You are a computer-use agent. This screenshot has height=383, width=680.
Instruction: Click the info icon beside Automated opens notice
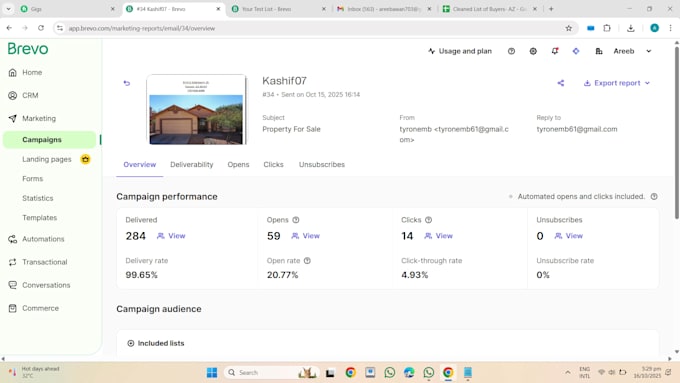(654, 196)
